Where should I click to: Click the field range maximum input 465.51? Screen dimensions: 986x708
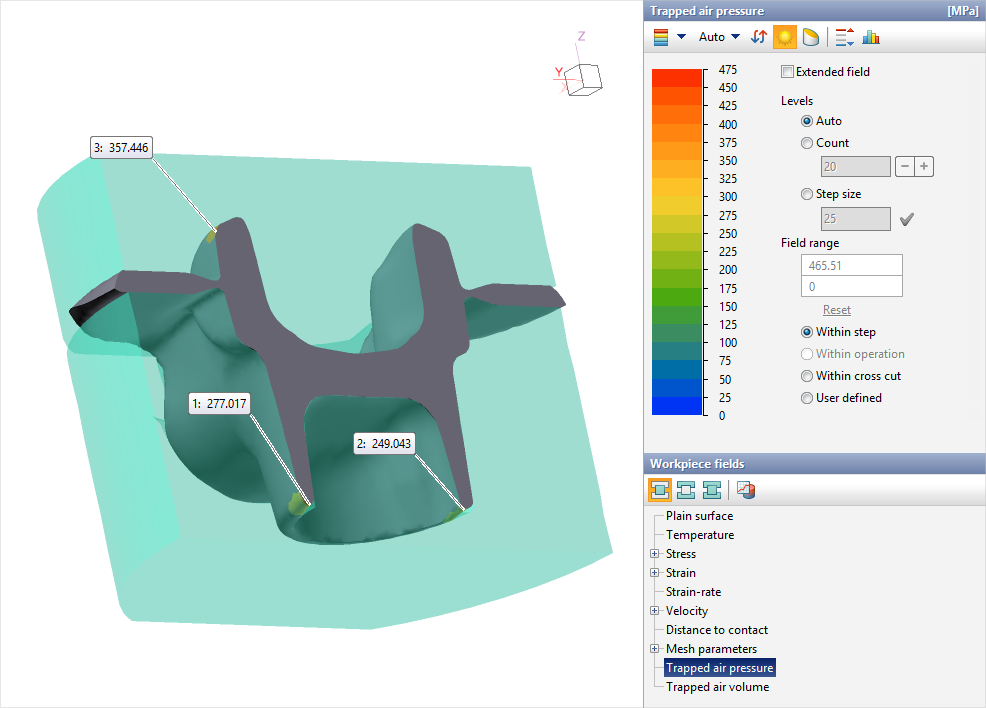click(x=851, y=265)
